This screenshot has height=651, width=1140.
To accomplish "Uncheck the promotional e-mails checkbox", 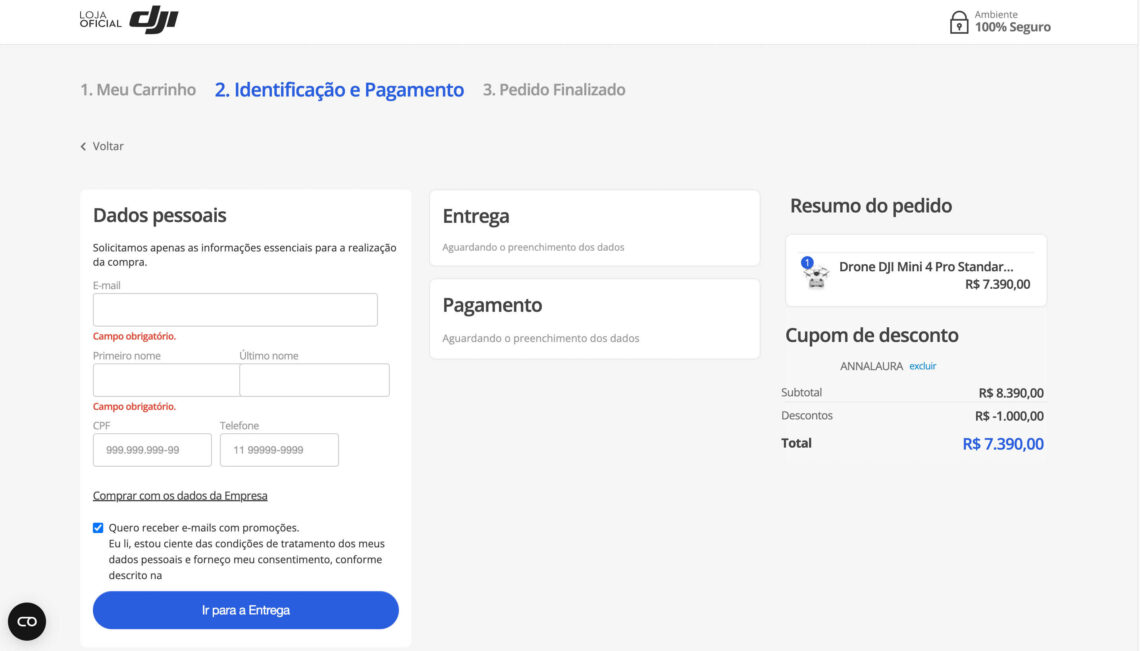I will coord(98,528).
